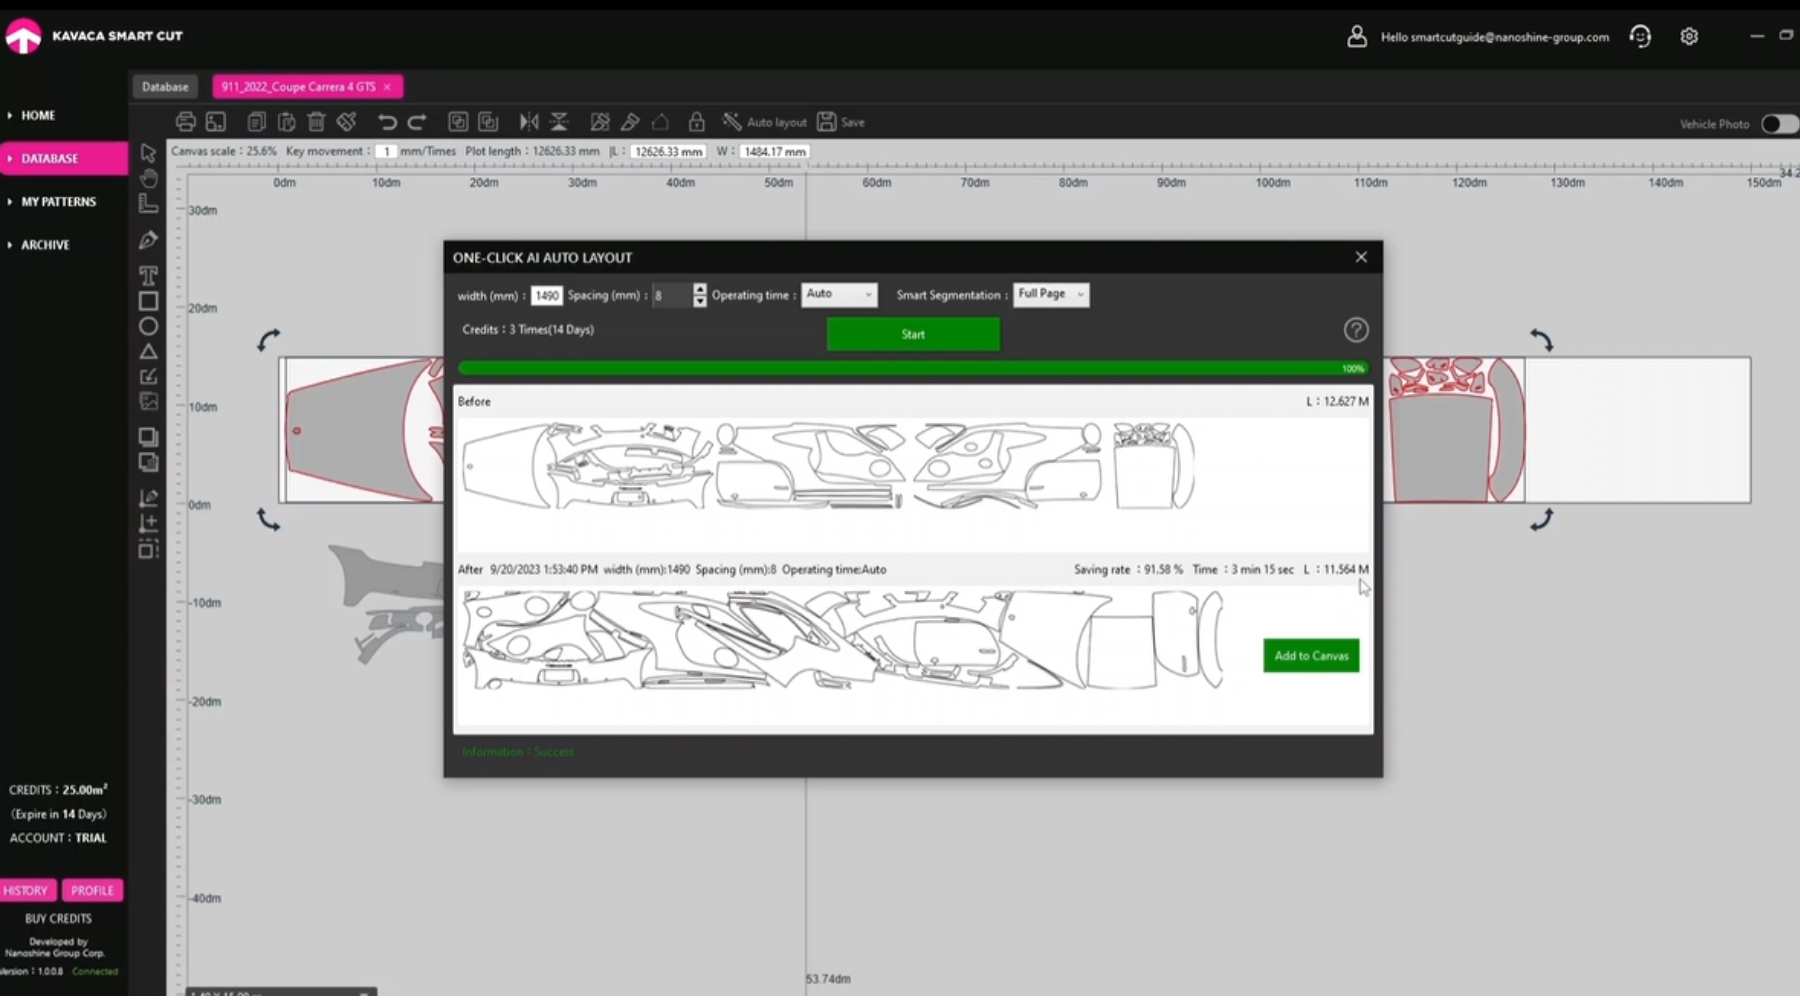Delete selection with the trash icon
The width and height of the screenshot is (1800, 1000).
click(x=317, y=122)
